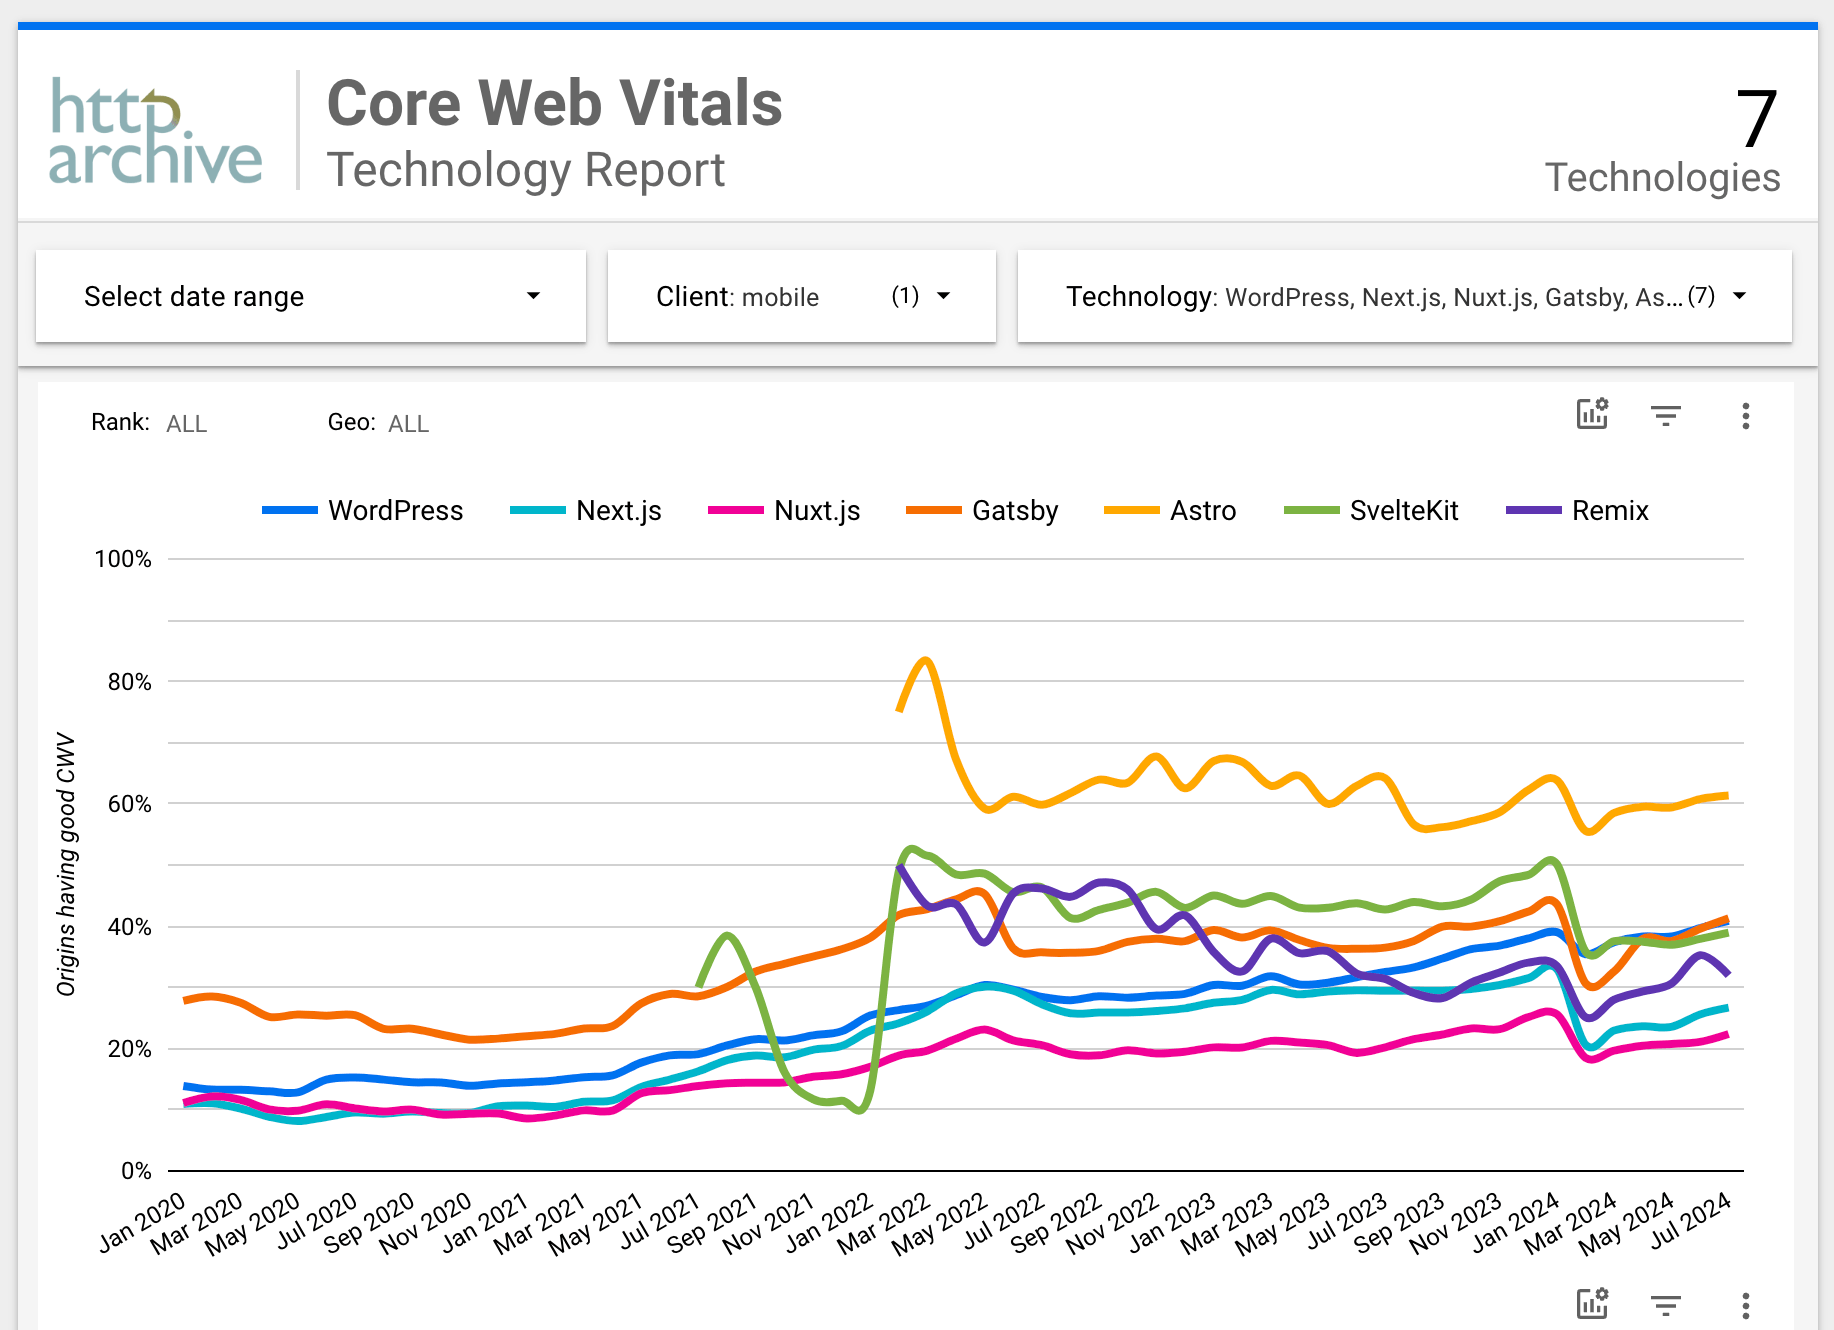This screenshot has height=1330, width=1834.
Task: Click the 60% y-axis label
Action: click(x=130, y=804)
